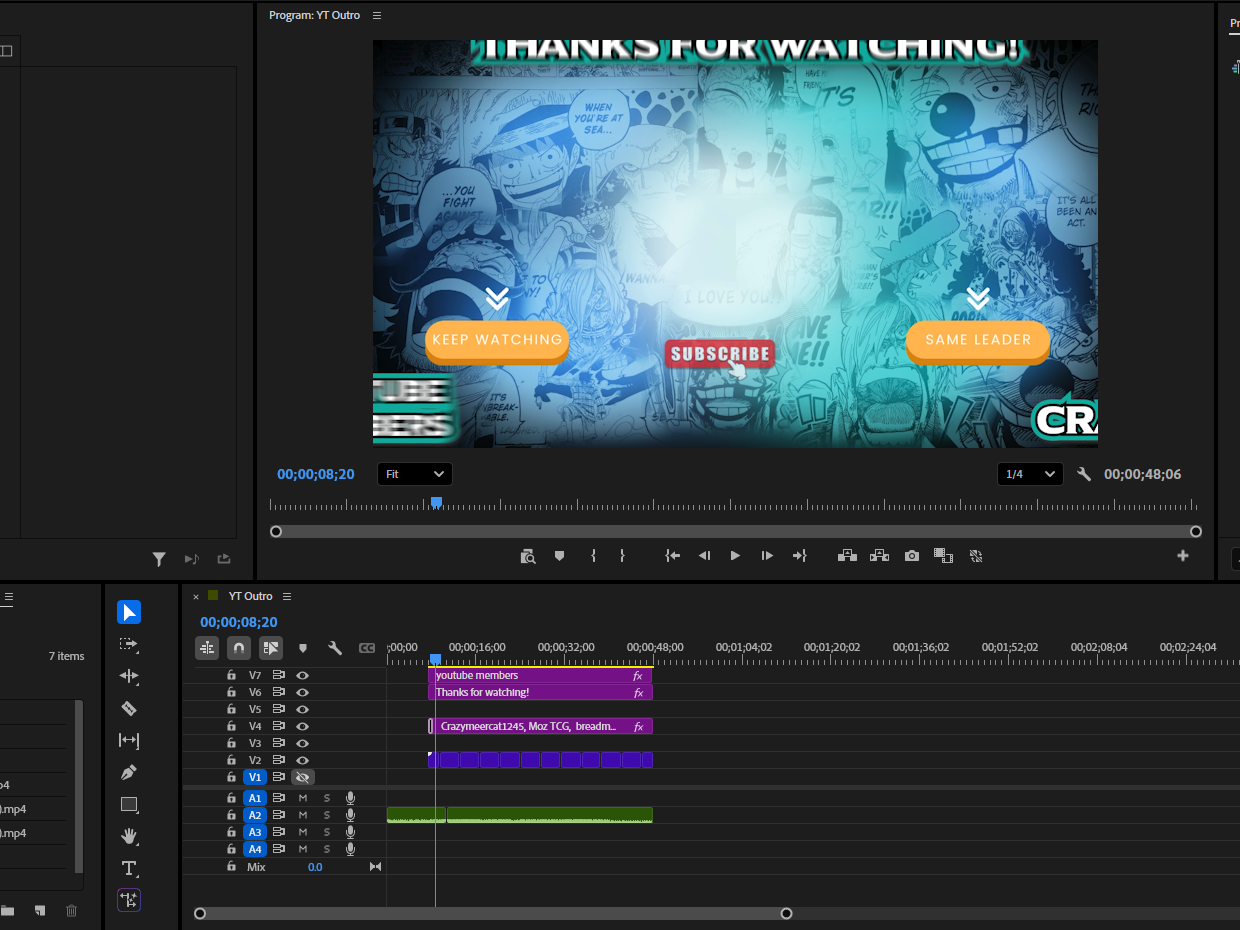Screen dimensions: 1240x930
Task: Toggle Snap in Timeline magnet icon
Action: coord(239,648)
